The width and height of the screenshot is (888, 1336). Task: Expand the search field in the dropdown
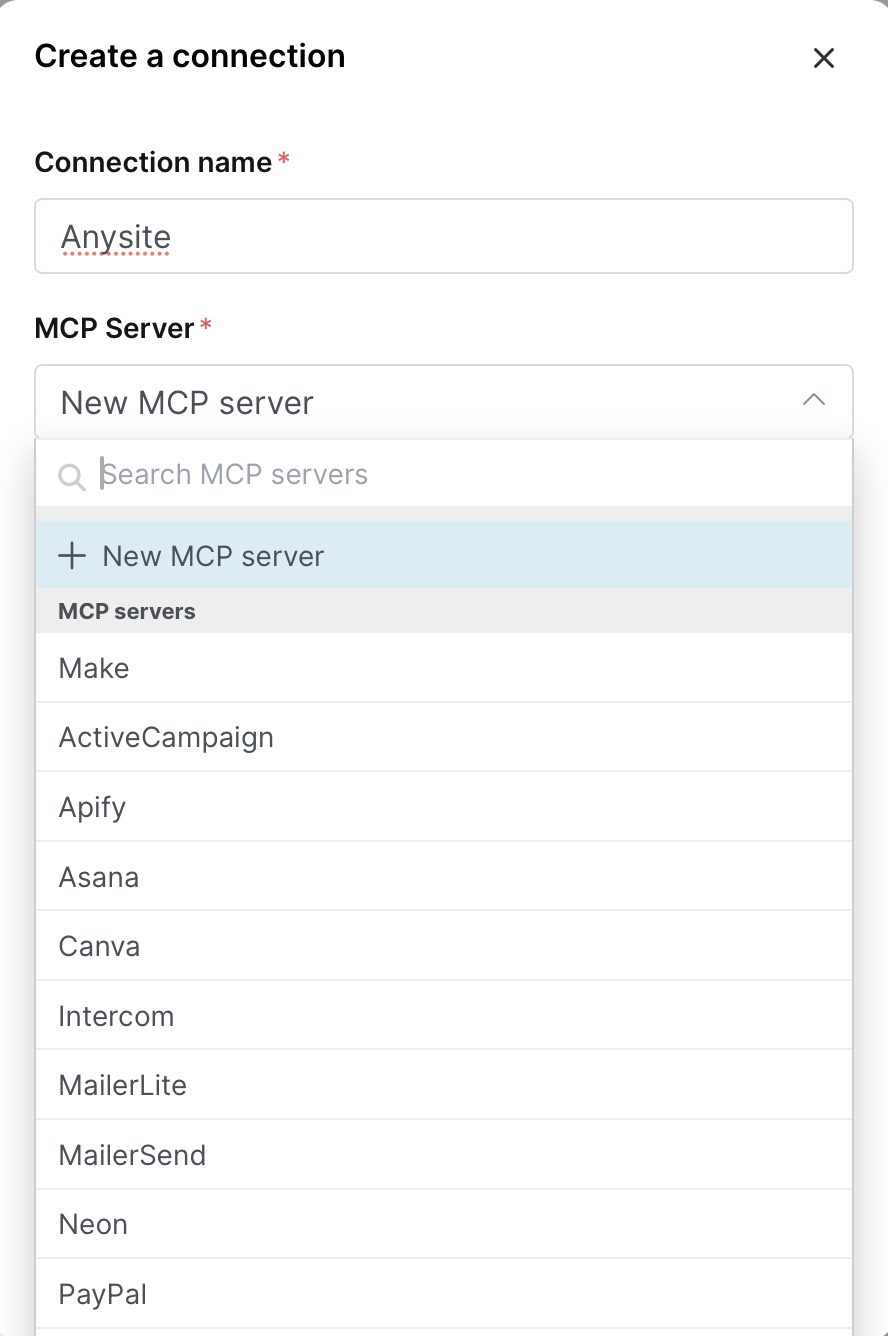[x=300, y=474]
